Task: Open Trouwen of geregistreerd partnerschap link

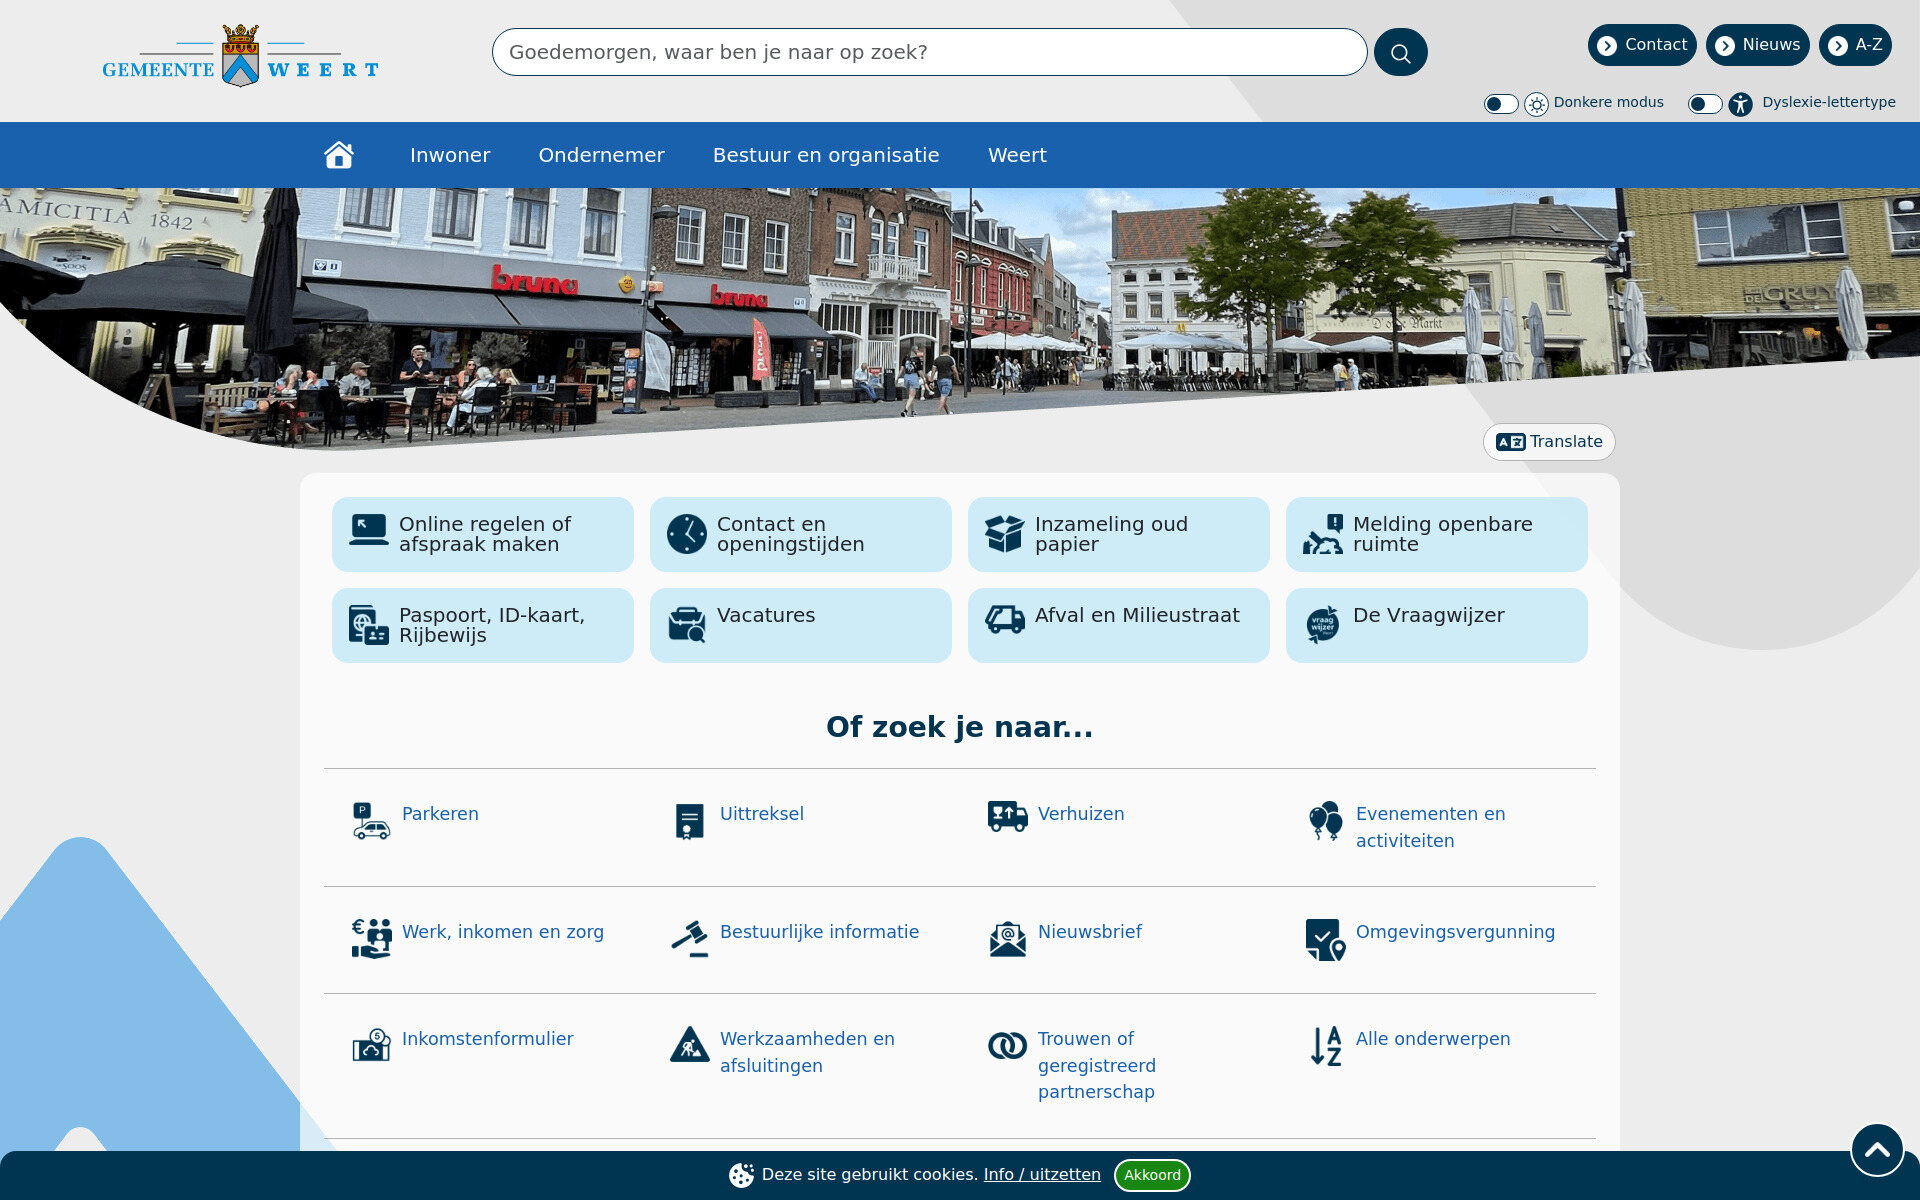Action: coord(1097,1065)
